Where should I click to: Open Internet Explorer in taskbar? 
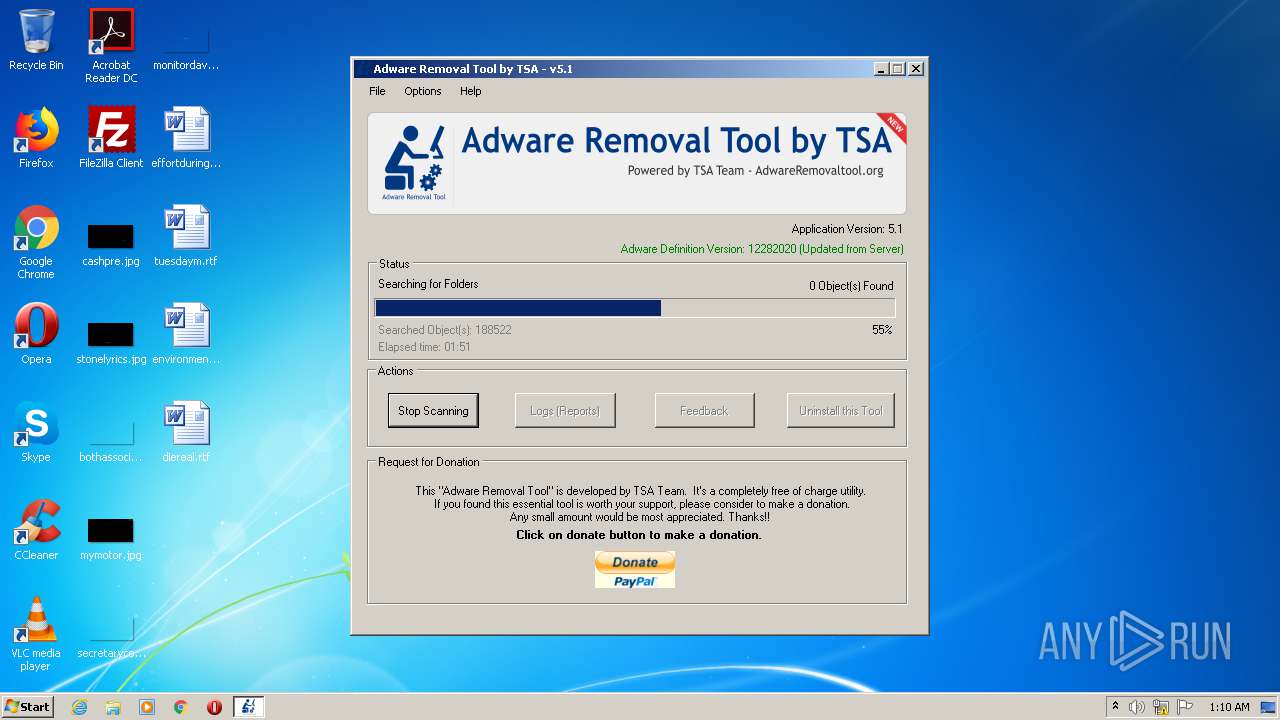click(79, 707)
